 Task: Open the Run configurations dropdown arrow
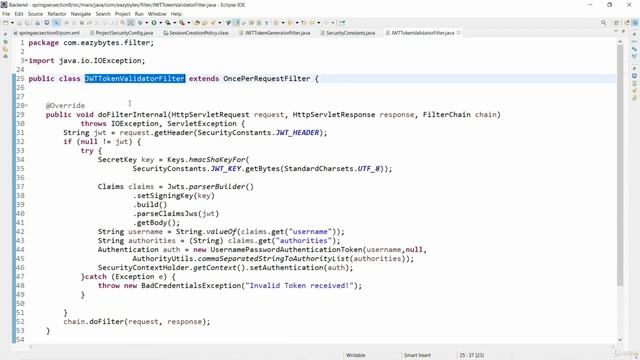pos(160,23)
